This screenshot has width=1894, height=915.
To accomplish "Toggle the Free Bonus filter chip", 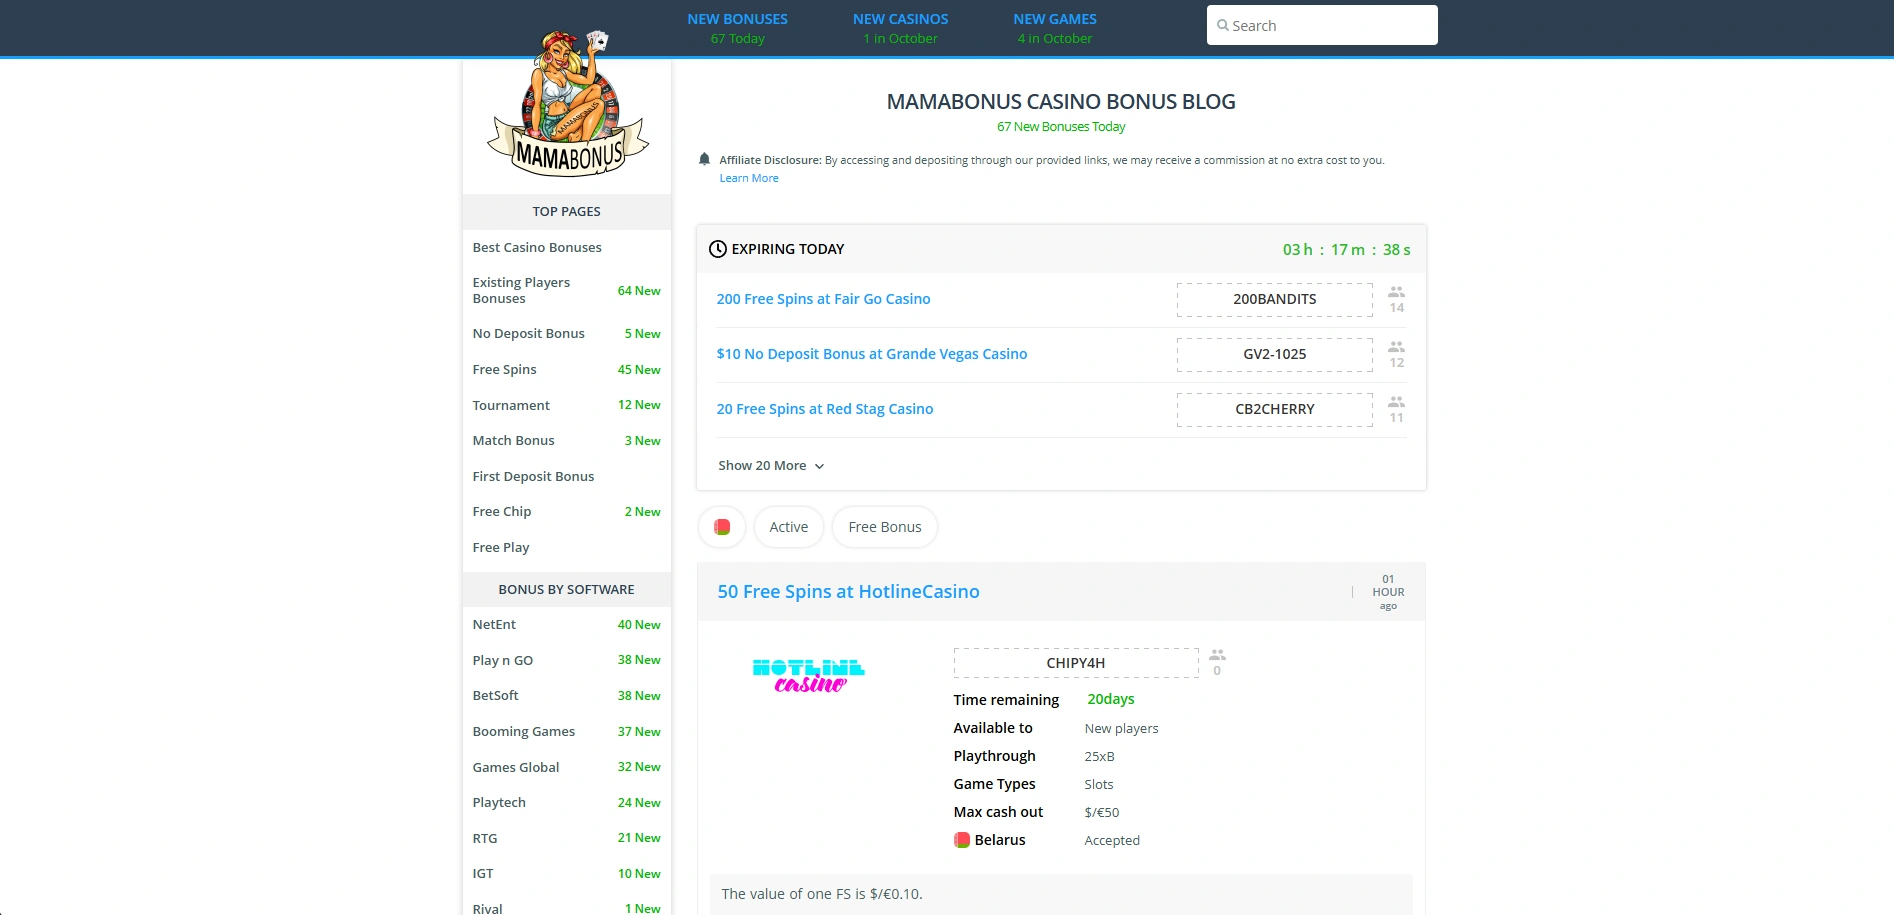I will tap(885, 527).
